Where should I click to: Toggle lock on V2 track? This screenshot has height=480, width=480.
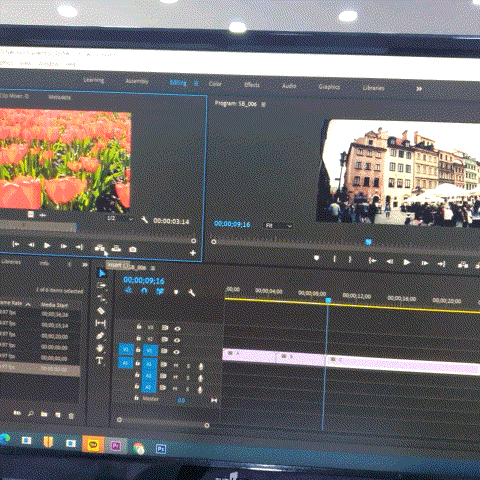138,338
